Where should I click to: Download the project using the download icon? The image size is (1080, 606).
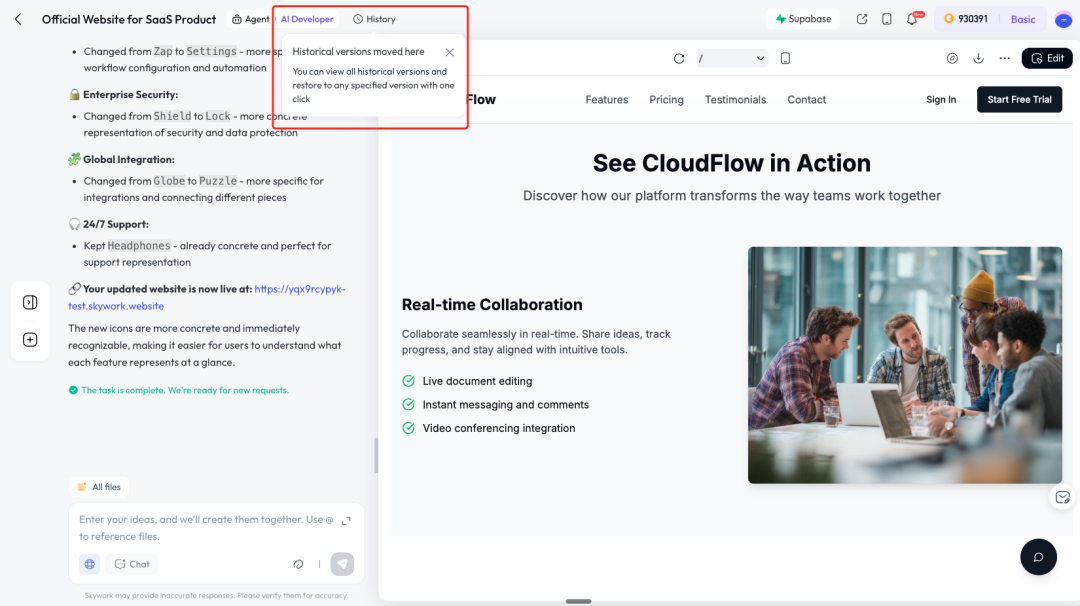978,59
